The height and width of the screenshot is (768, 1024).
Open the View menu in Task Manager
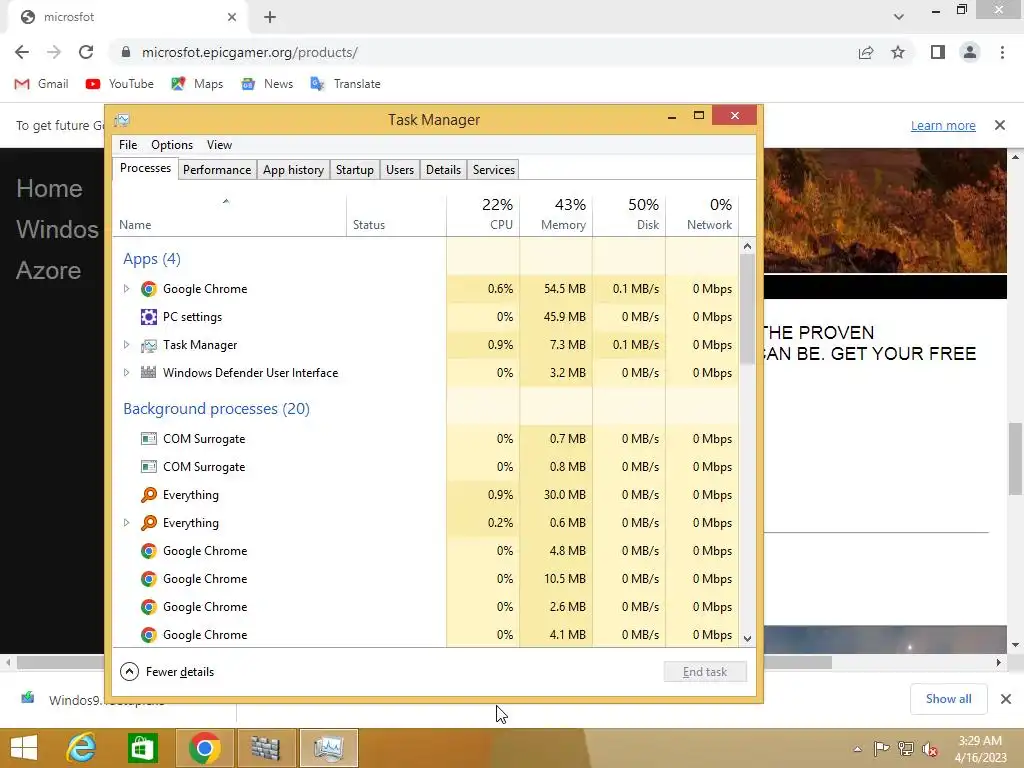(x=219, y=145)
